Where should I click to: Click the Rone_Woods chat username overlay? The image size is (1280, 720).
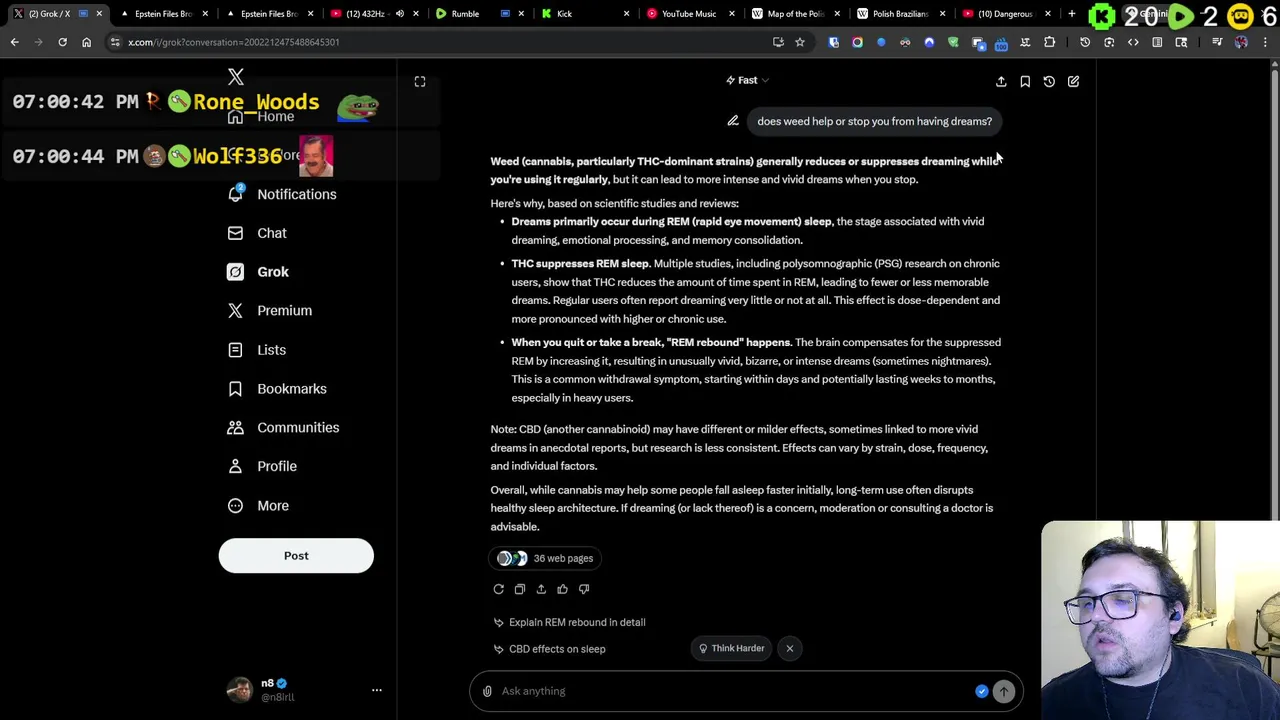256,102
